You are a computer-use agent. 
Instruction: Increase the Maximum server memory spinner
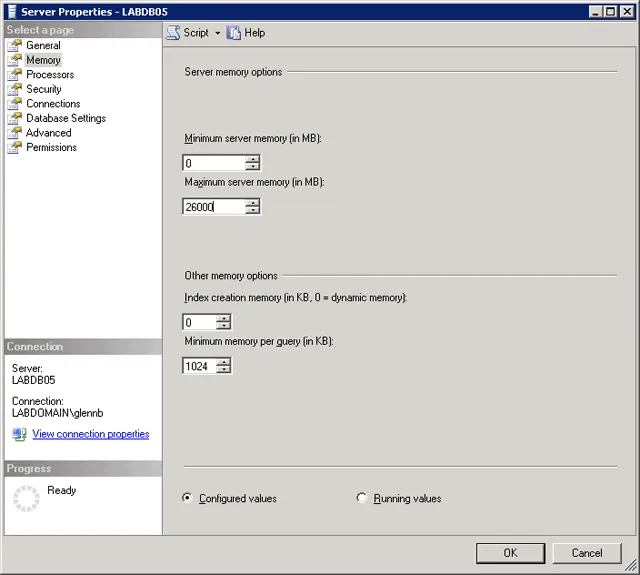(252, 203)
